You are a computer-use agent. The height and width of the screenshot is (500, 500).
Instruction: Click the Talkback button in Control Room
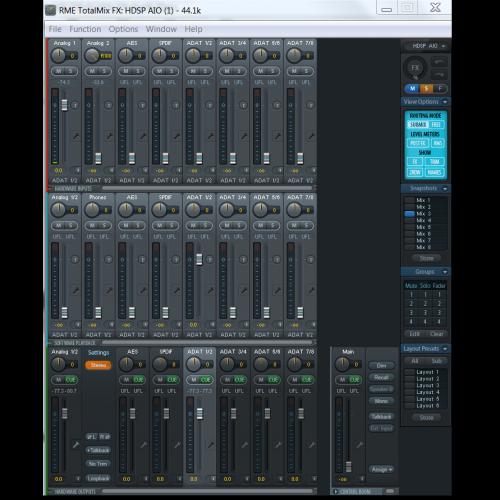point(381,417)
